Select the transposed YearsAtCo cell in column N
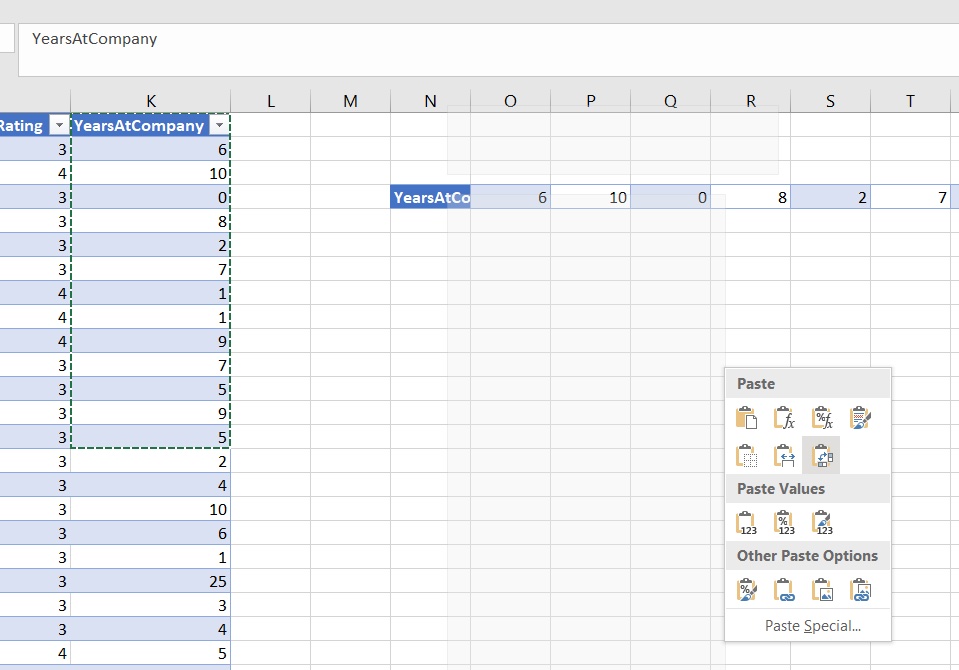Image resolution: width=959 pixels, height=670 pixels. (431, 197)
